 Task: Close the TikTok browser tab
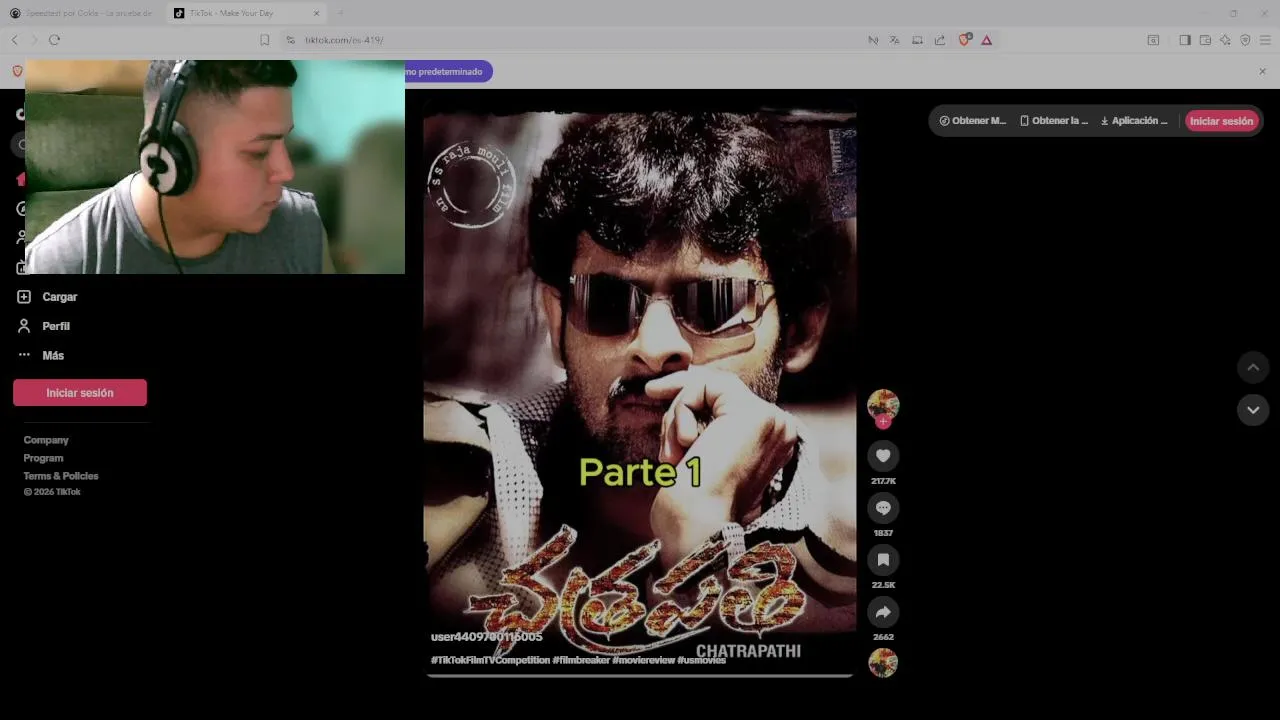coord(317,13)
